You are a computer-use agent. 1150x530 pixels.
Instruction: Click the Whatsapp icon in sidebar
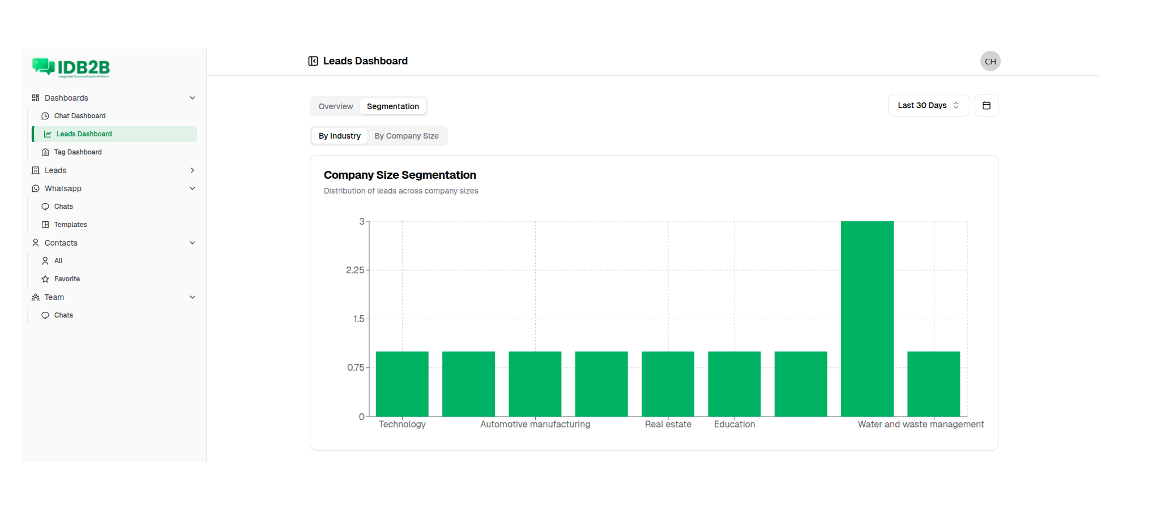tap(35, 188)
